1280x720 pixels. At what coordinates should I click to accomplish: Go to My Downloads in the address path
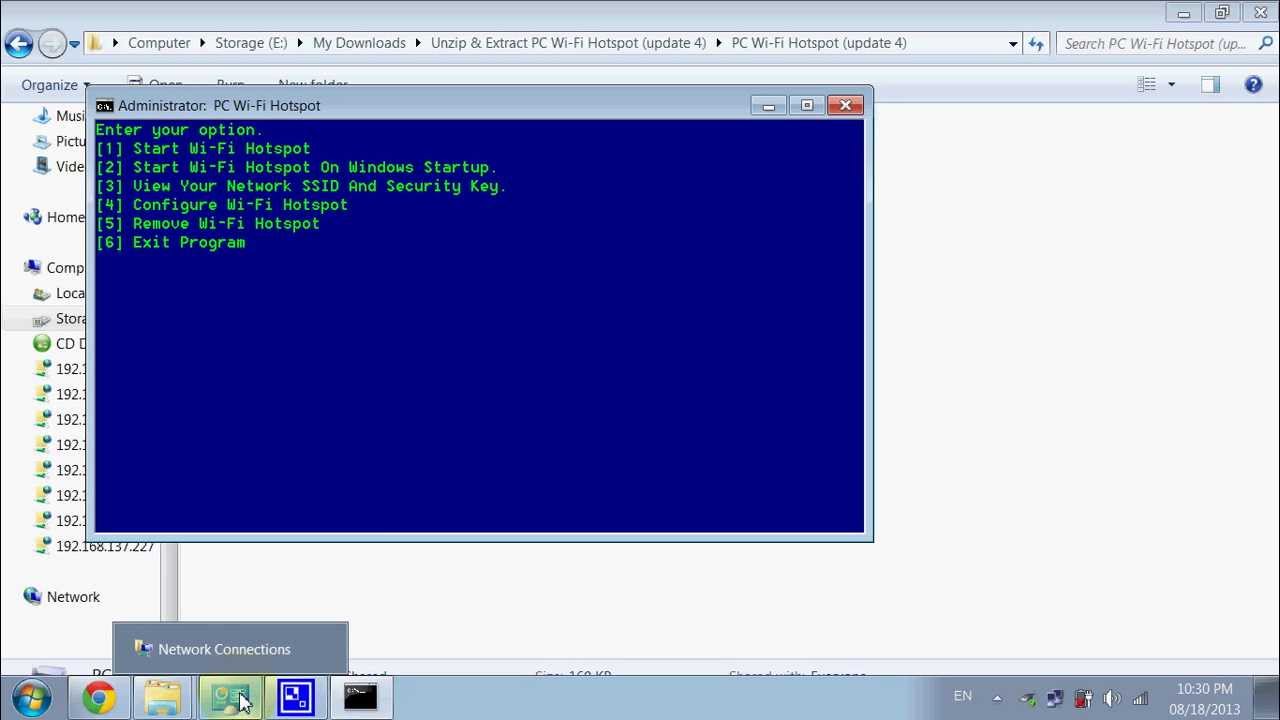tap(359, 43)
